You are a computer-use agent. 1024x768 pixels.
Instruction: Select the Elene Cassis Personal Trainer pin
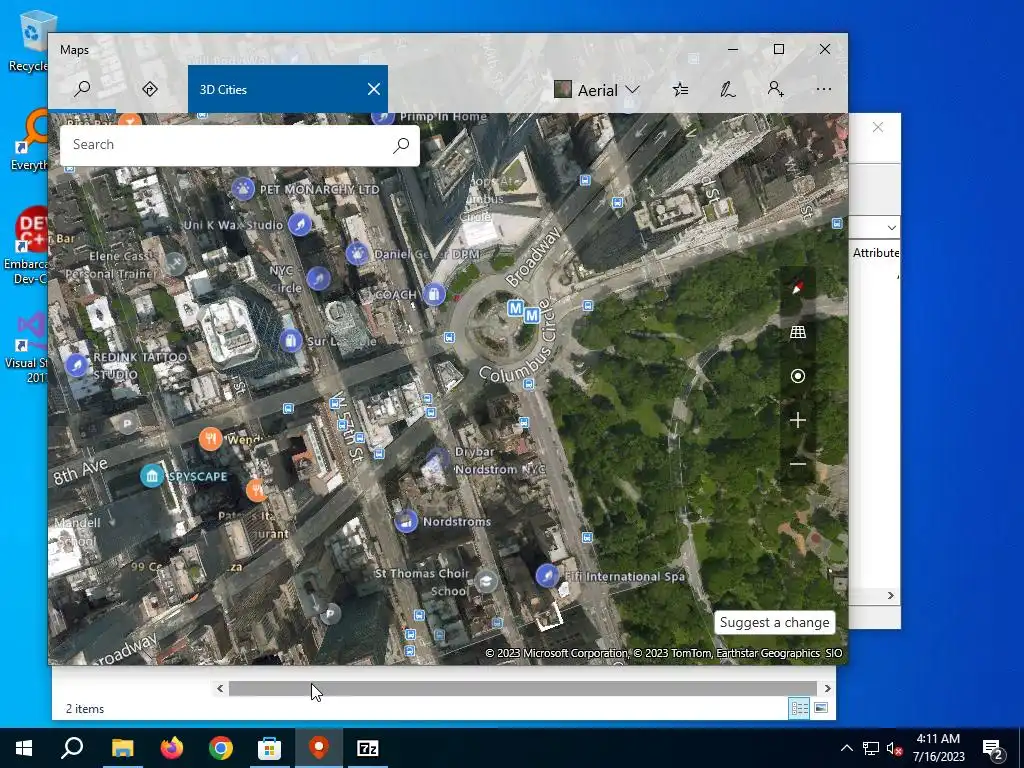pos(175,264)
